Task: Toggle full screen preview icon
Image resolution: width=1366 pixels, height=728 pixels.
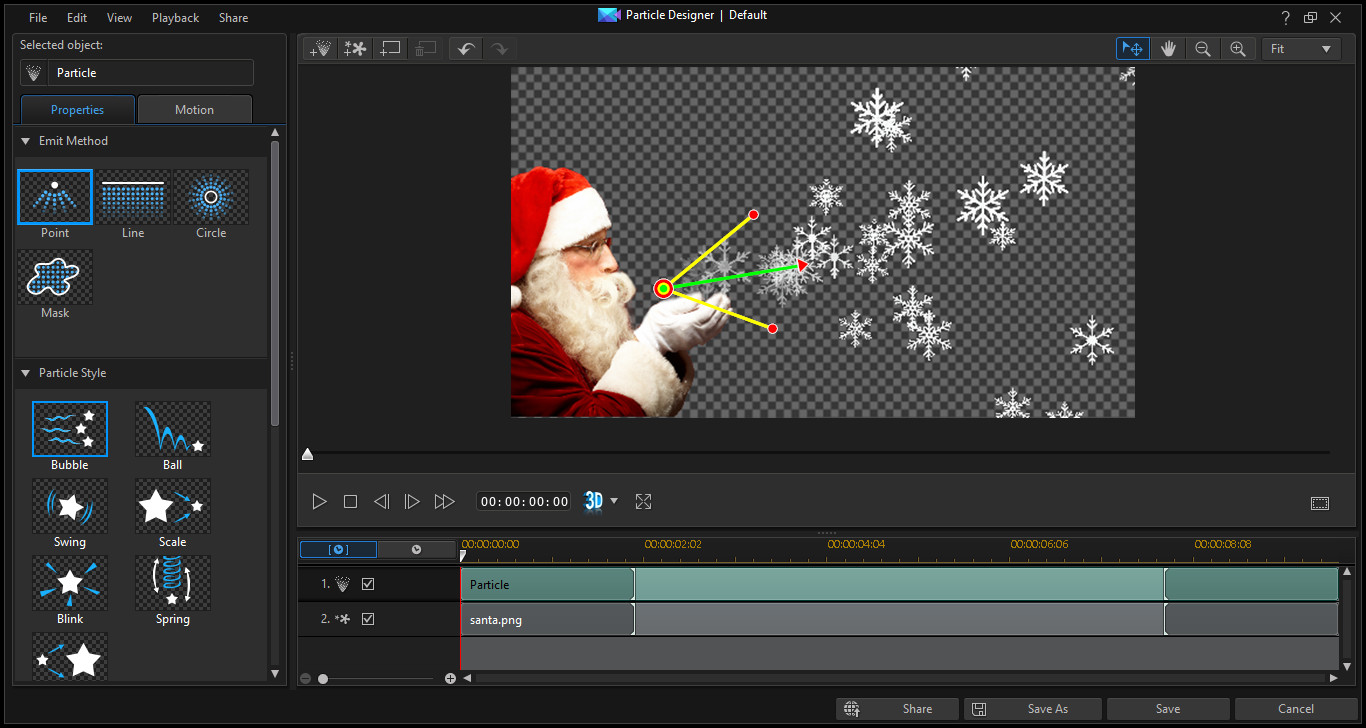Action: click(x=643, y=502)
